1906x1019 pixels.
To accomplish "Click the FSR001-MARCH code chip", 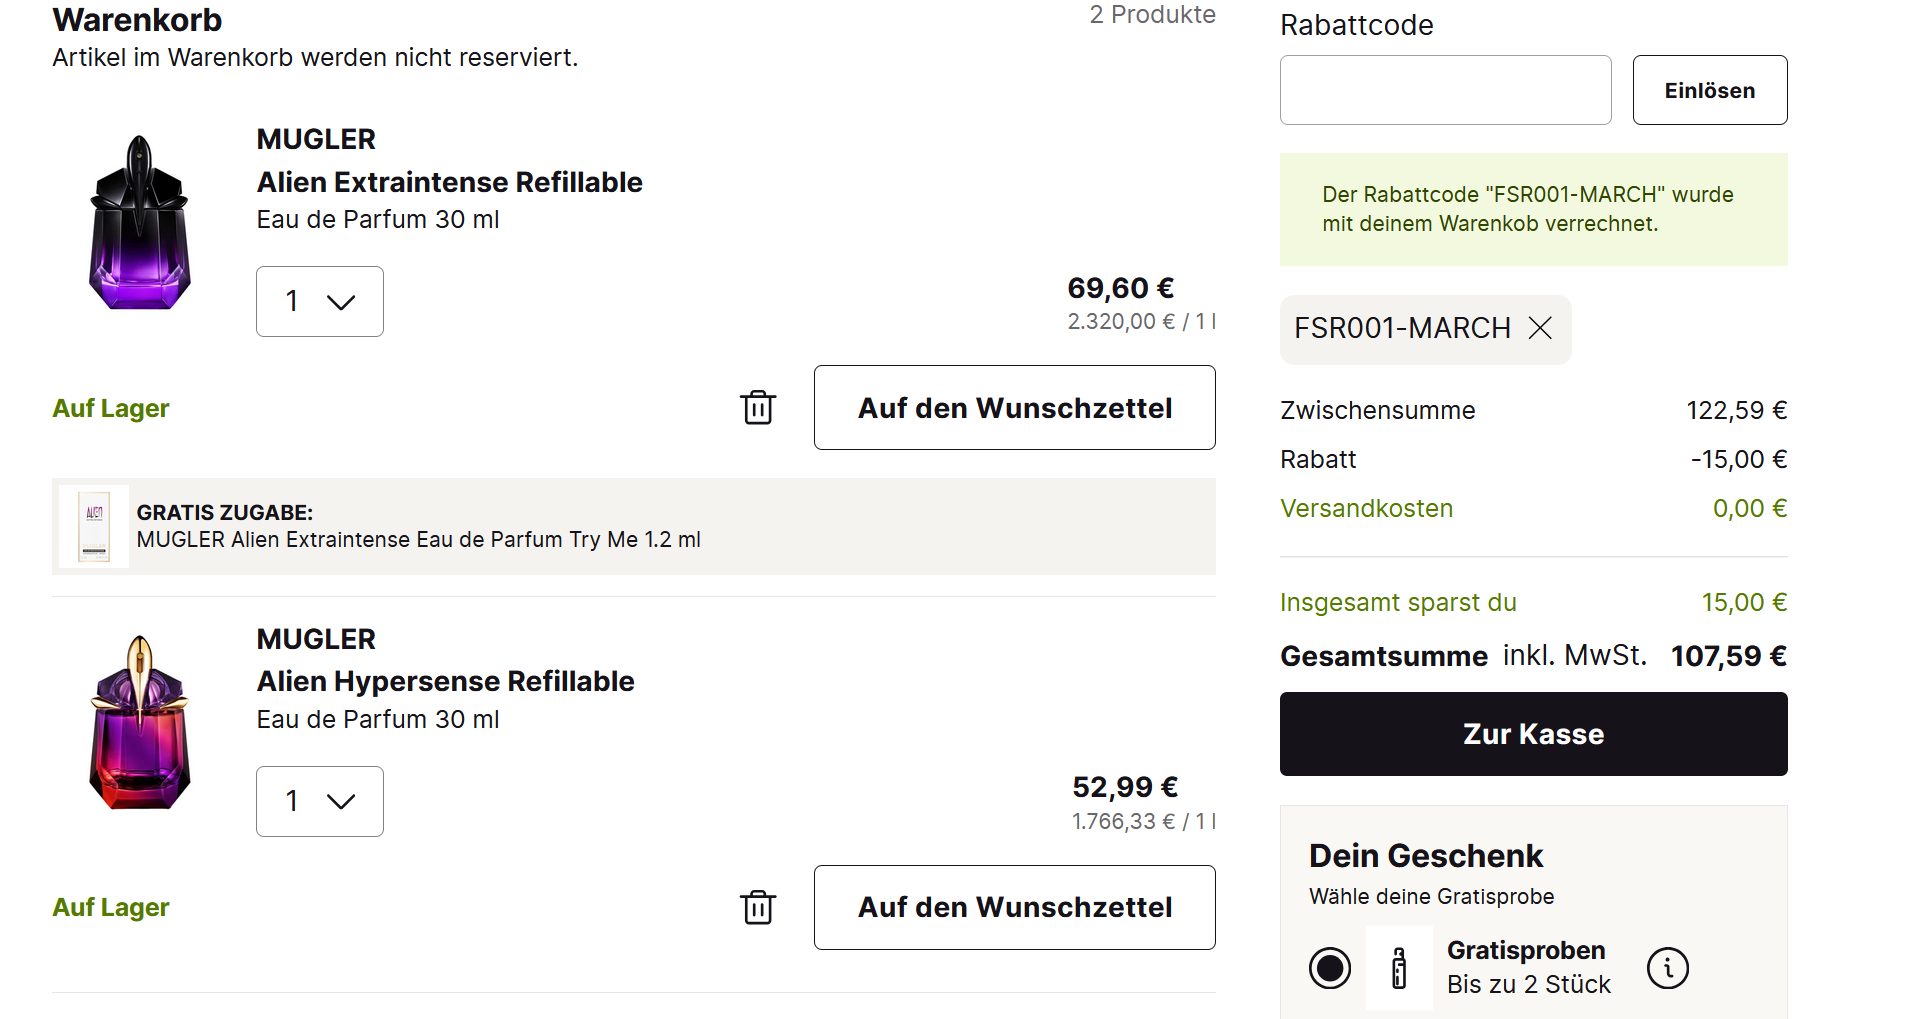I will point(1402,328).
